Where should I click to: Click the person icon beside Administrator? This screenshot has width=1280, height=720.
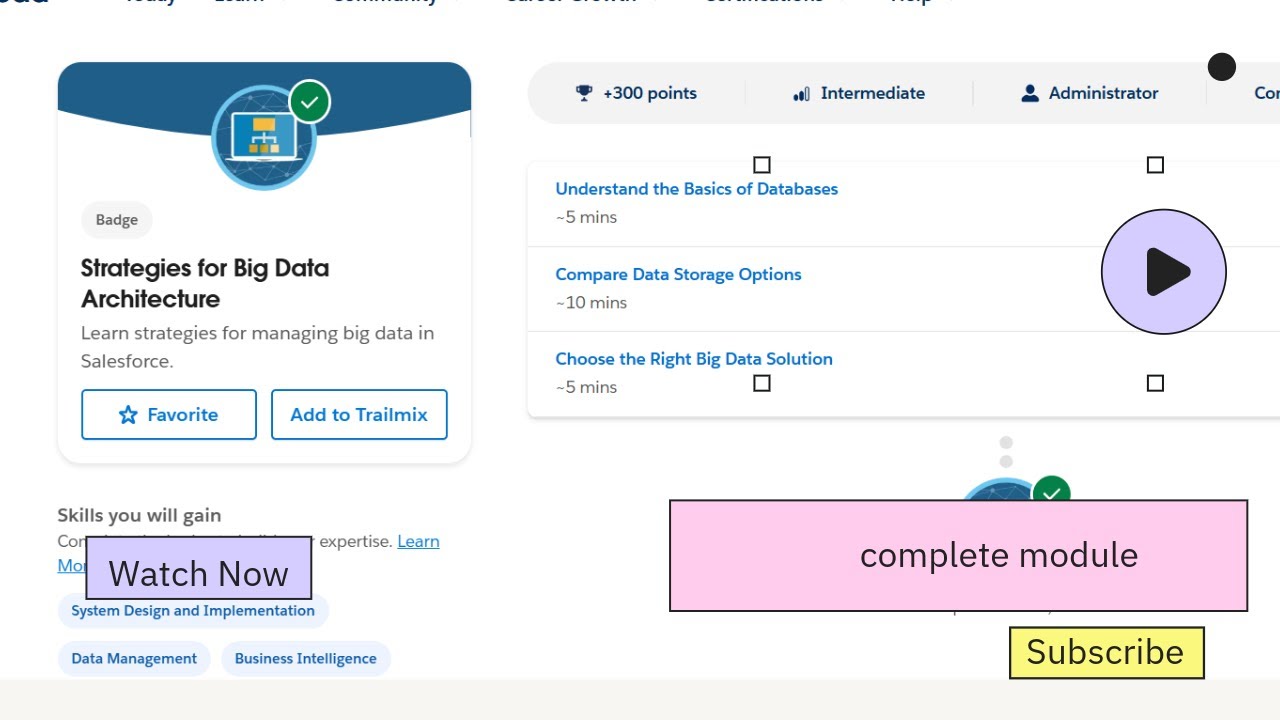click(1030, 93)
